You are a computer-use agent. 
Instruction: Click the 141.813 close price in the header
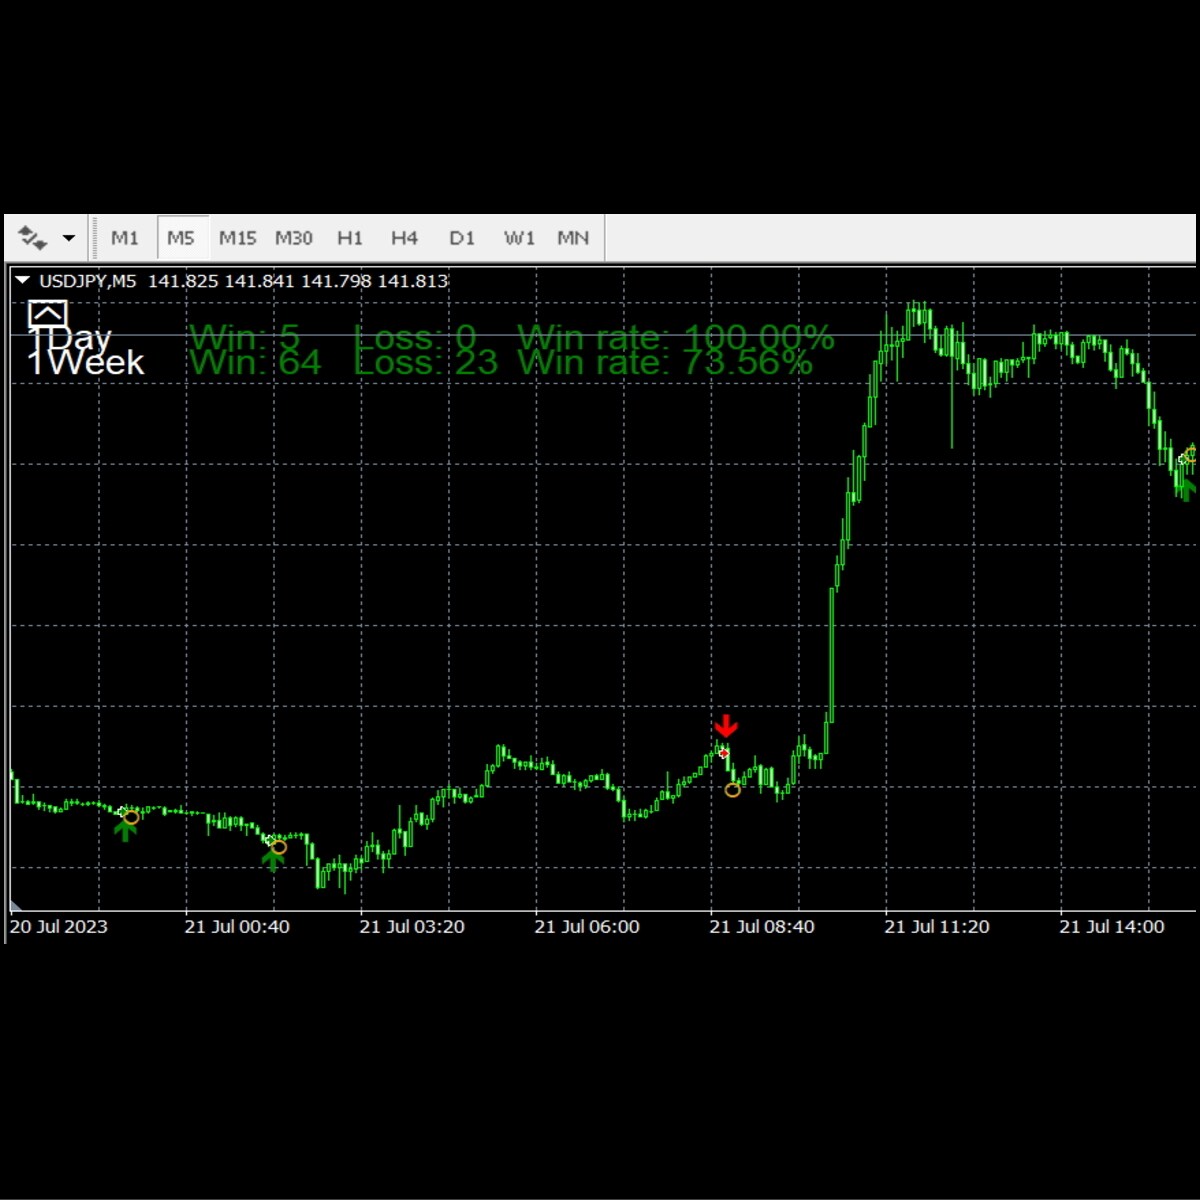click(413, 281)
